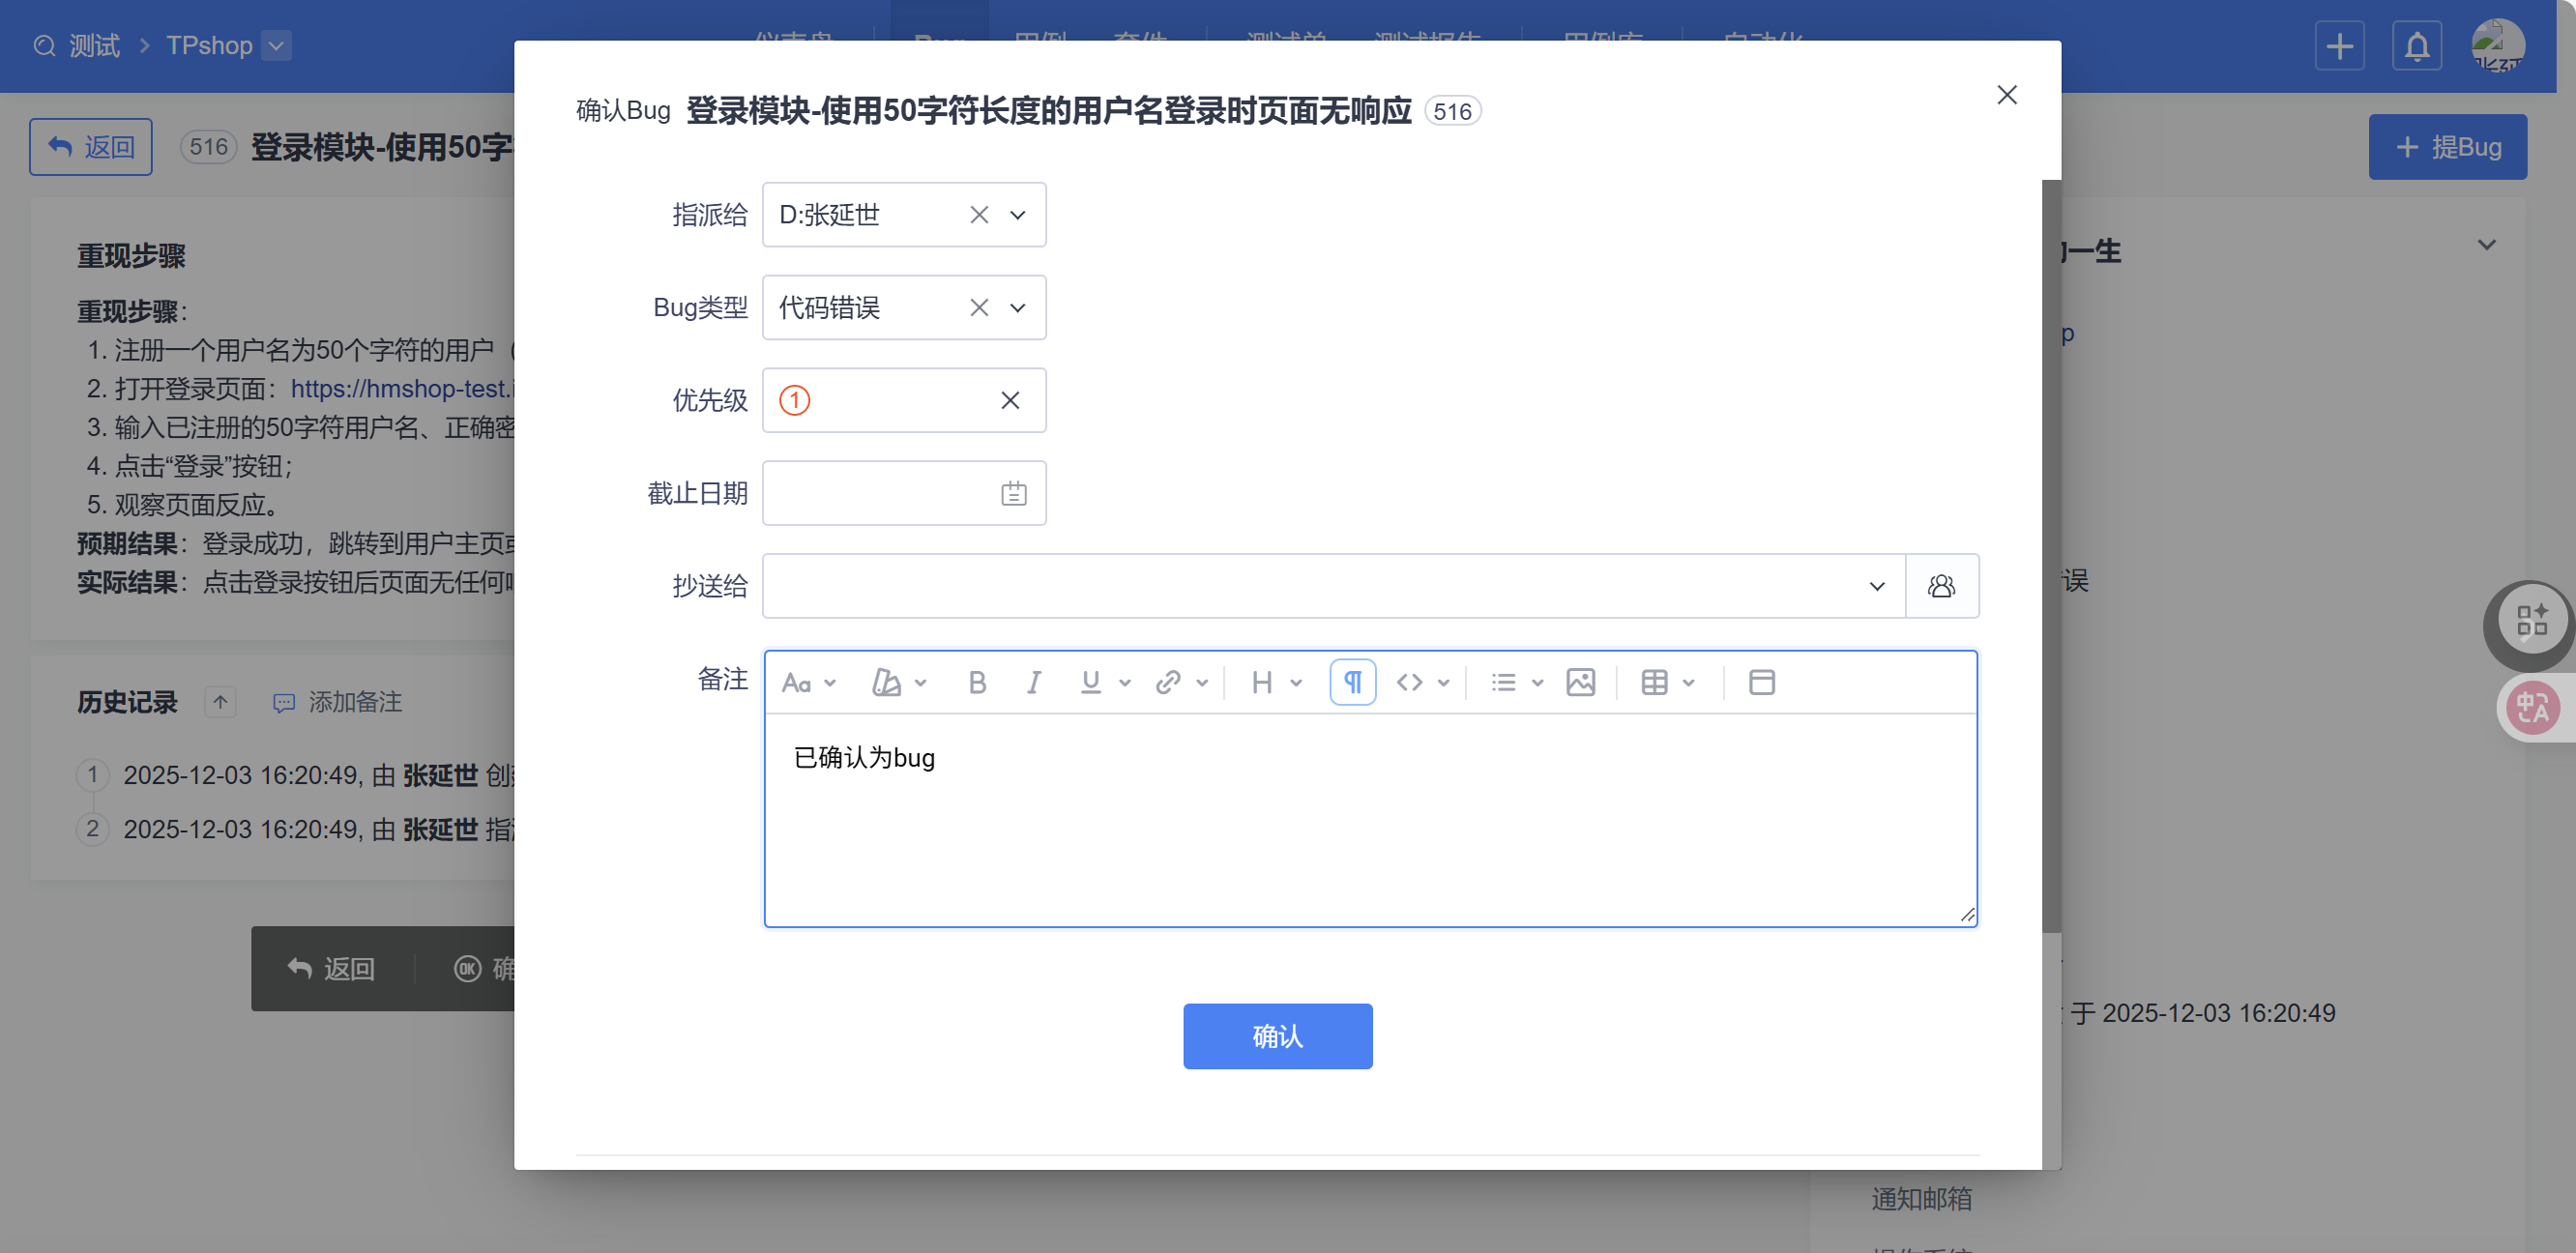Toggle paragraph format button
This screenshot has width=2576, height=1253.
click(x=1352, y=683)
